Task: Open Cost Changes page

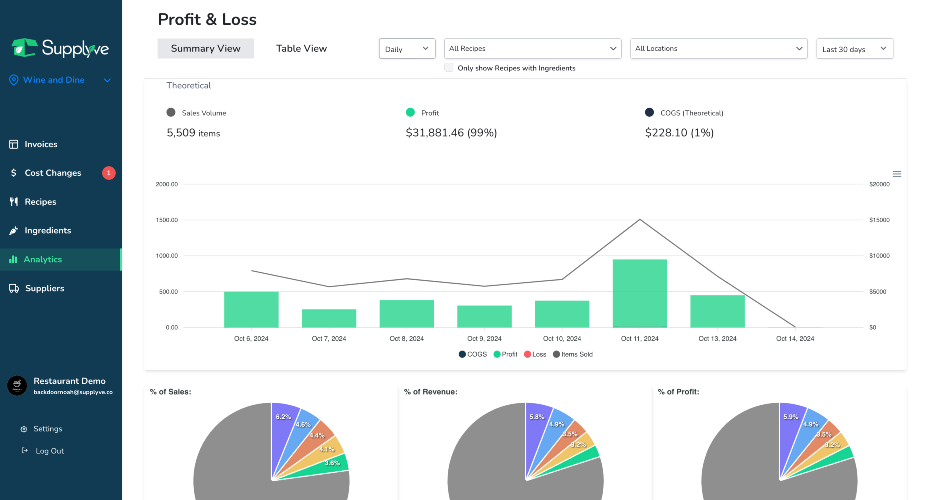Action: 53,173
